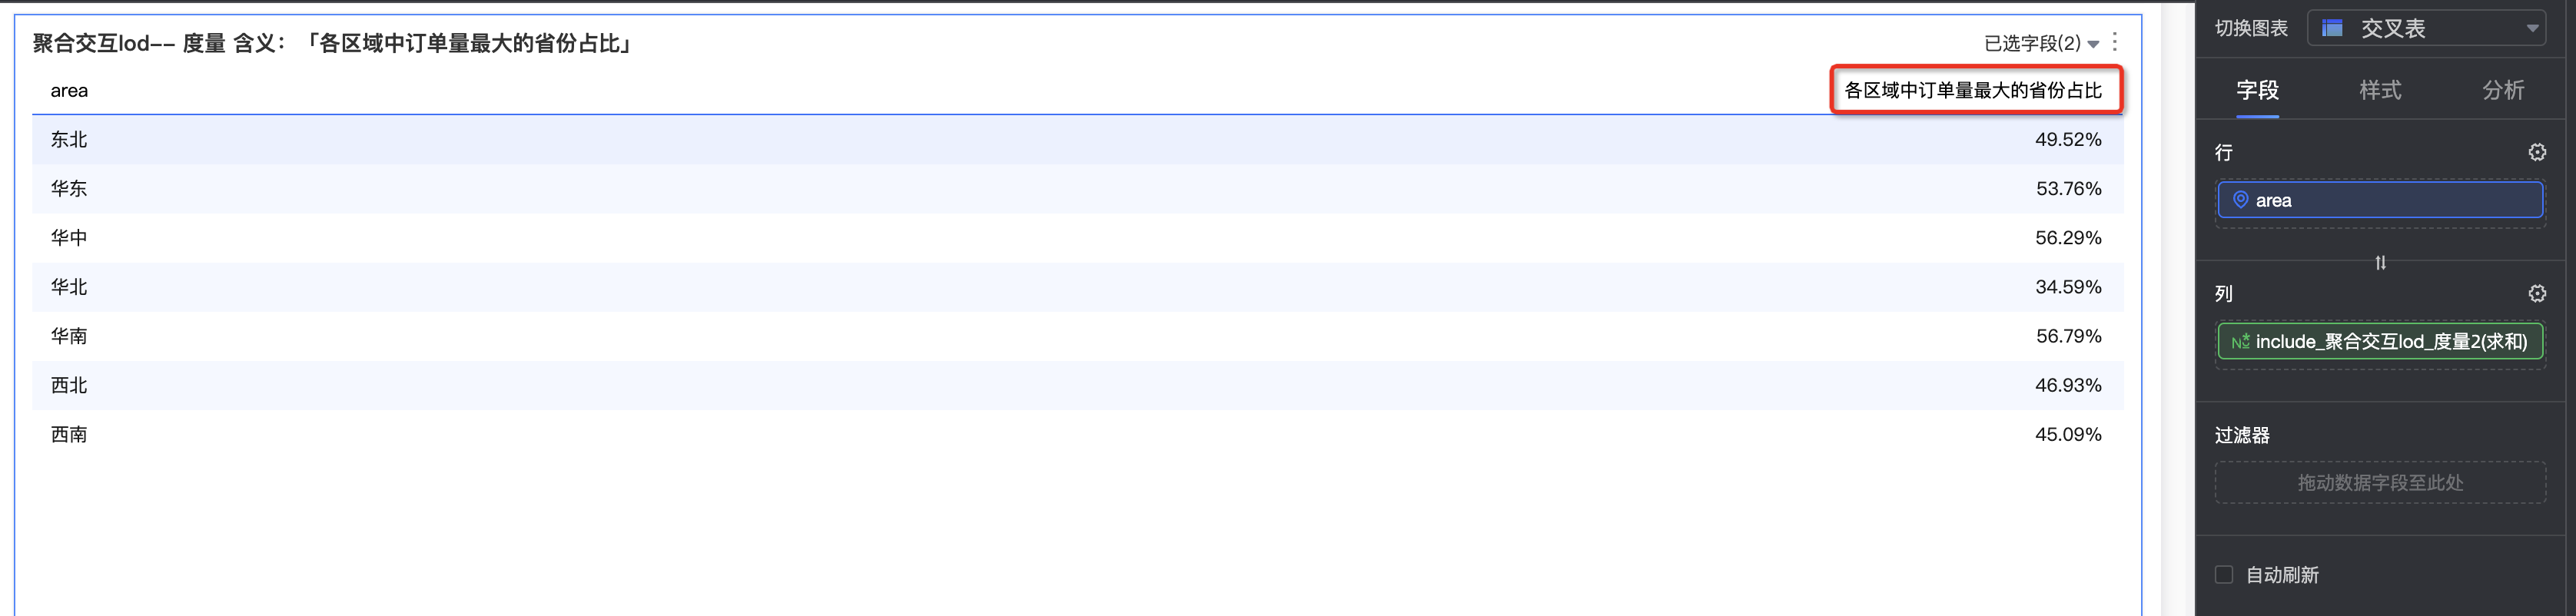Viewport: 2576px width, 616px height.
Task: Click the measure icon on include field
Action: point(2240,342)
